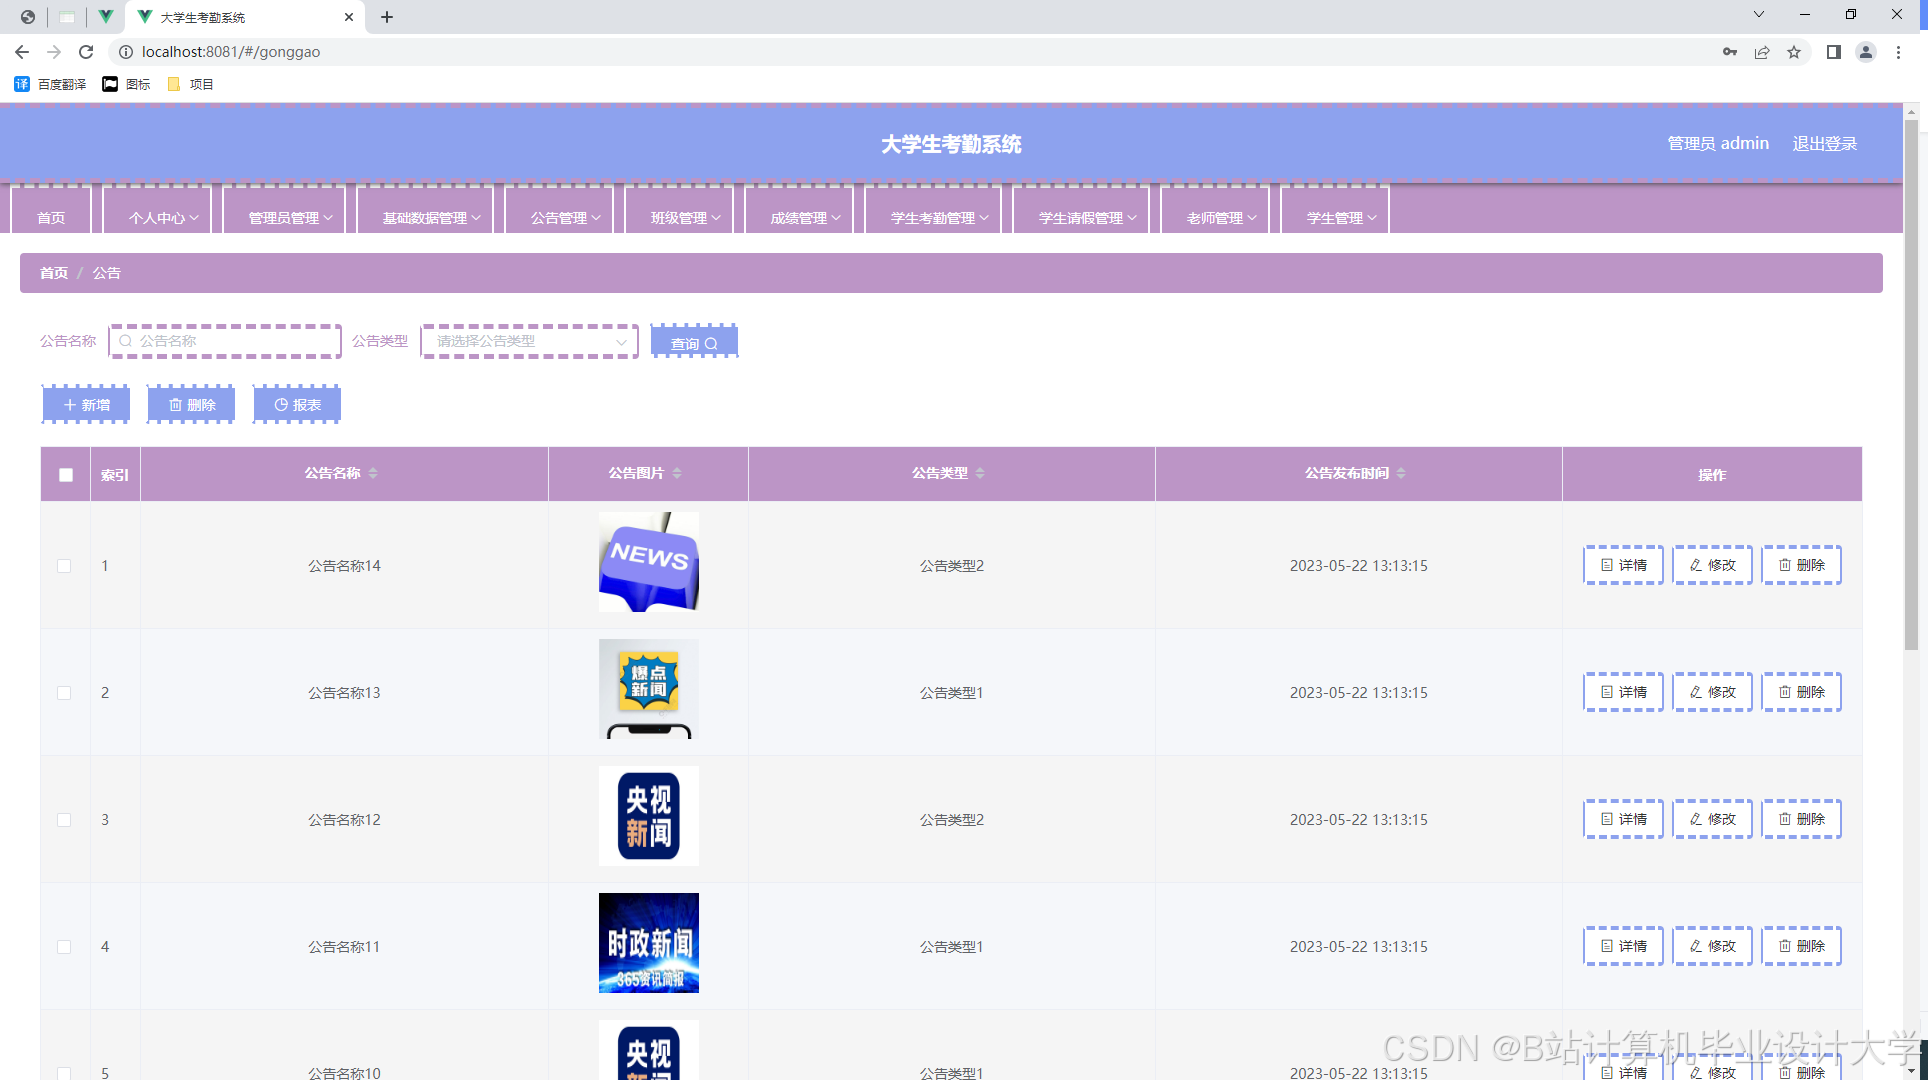Click the 公告名称 search input
Viewport: 1928px width, 1080px height.
[x=226, y=341]
